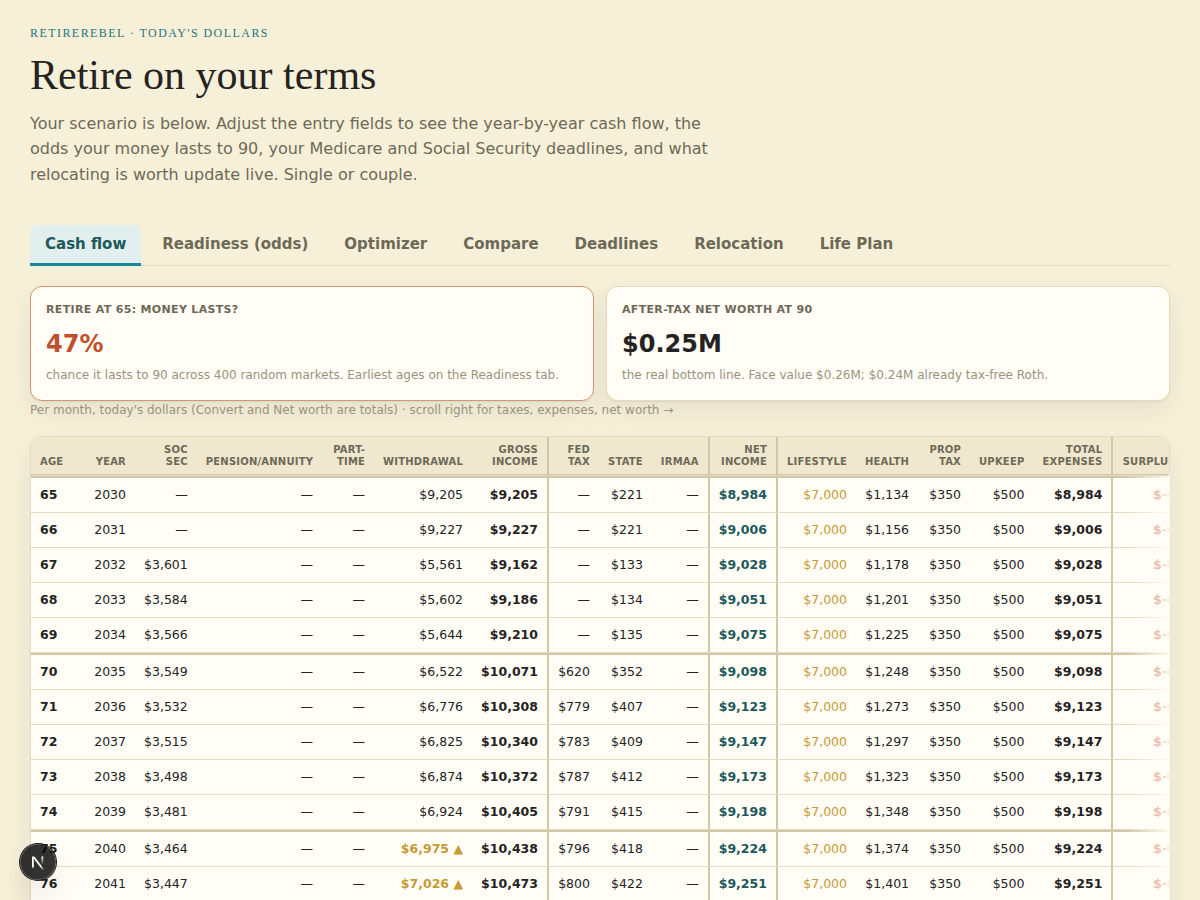Go to the Optimizer tab

coord(386,244)
